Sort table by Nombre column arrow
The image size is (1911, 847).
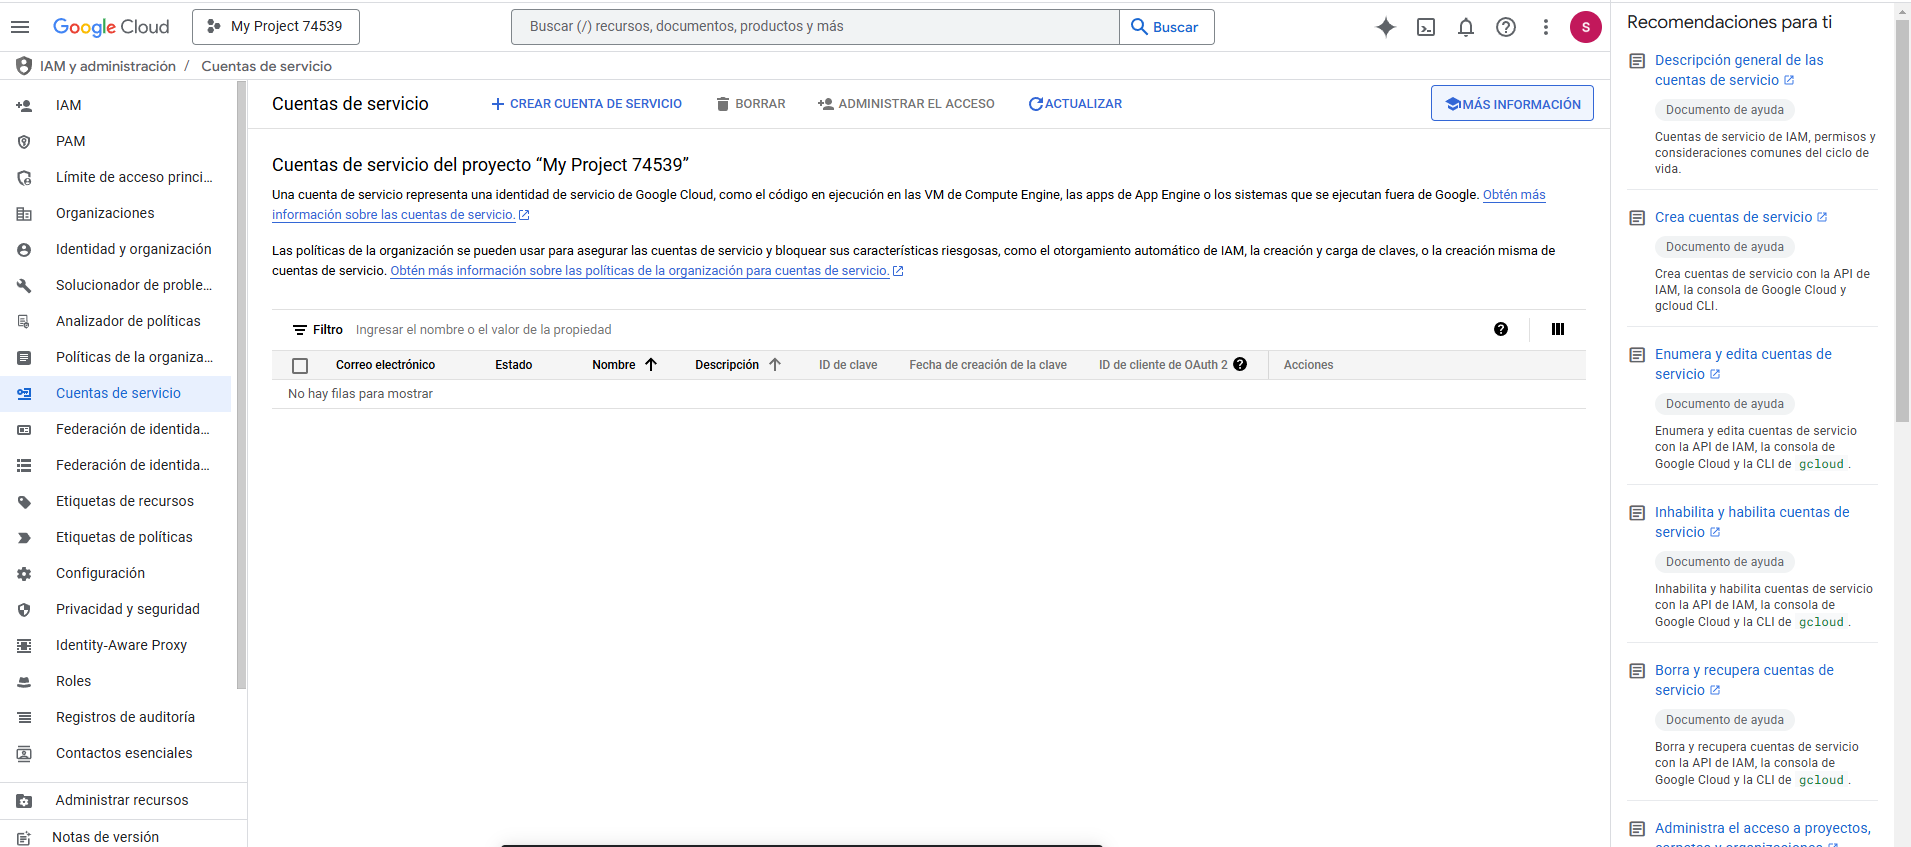pyautogui.click(x=651, y=365)
